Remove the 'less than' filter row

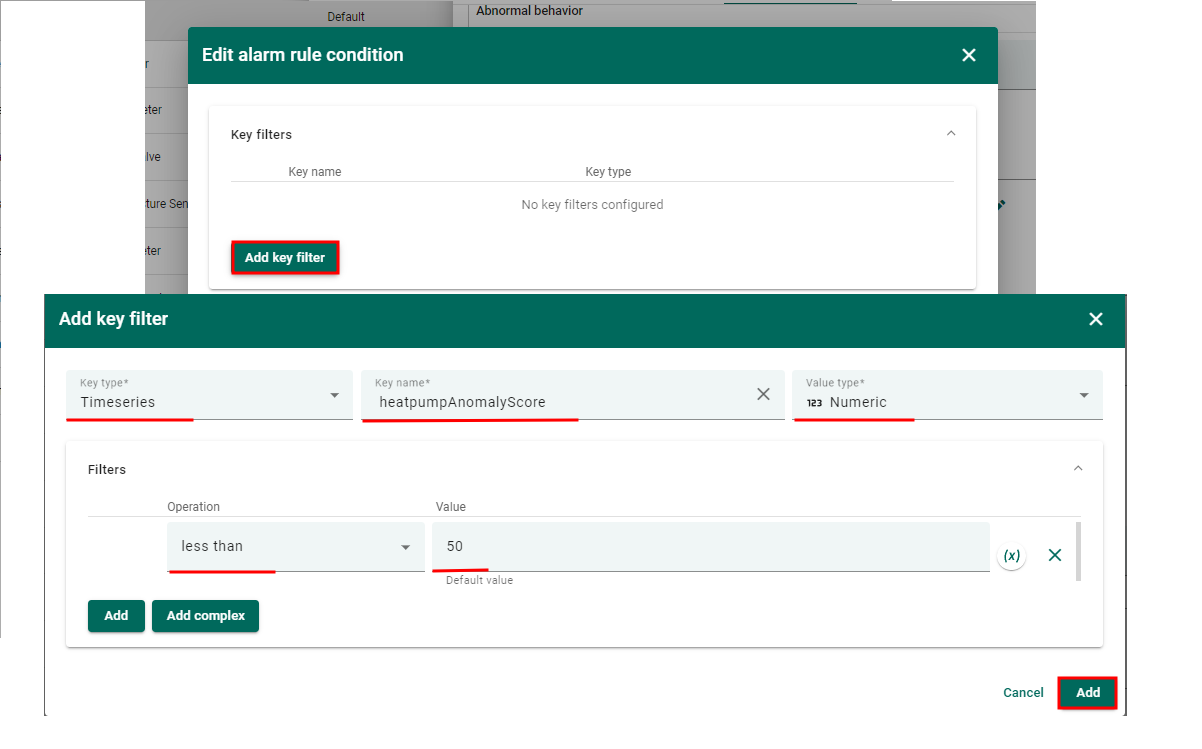pyautogui.click(x=1054, y=555)
